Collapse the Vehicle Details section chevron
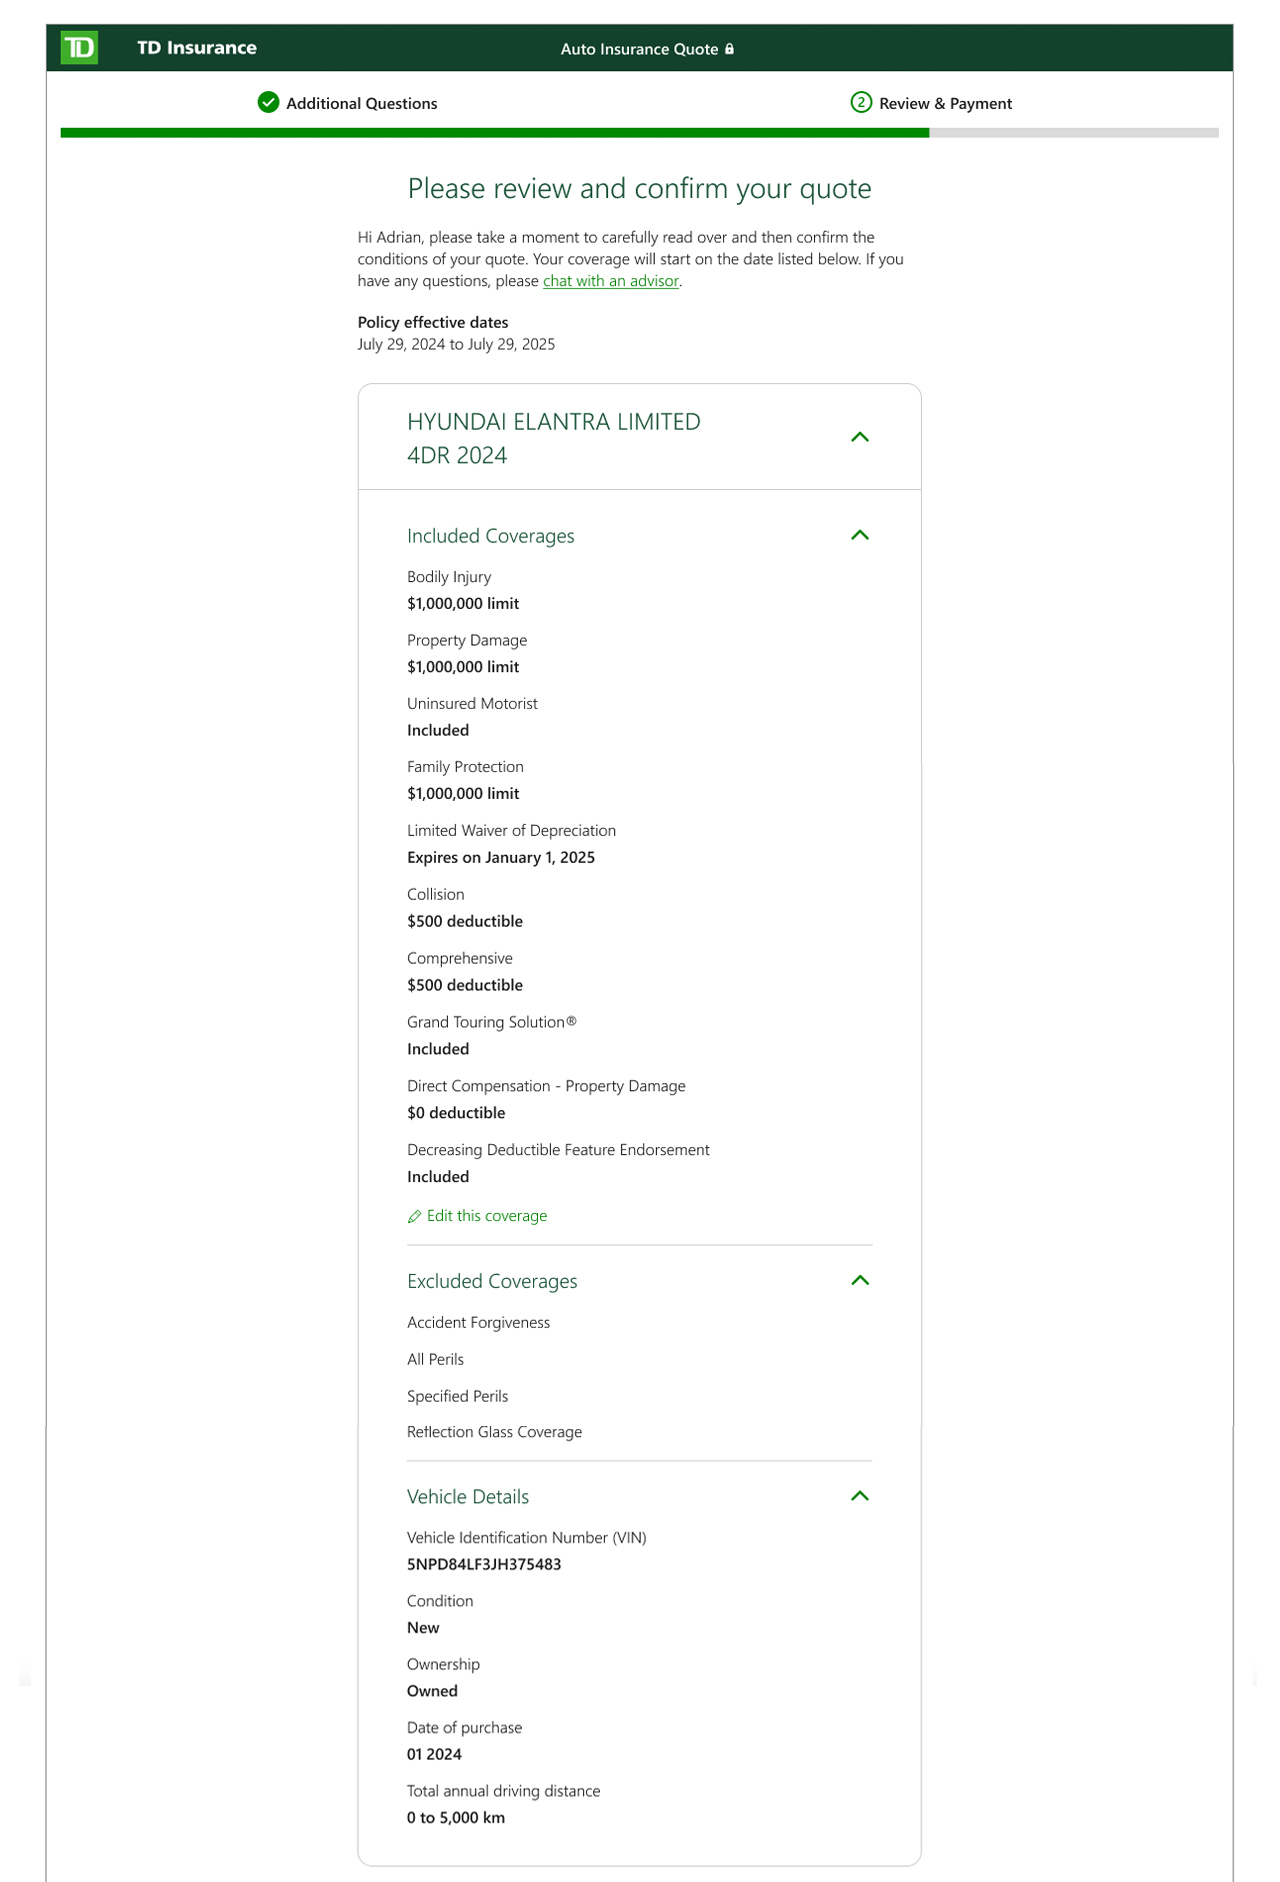 coord(859,1496)
